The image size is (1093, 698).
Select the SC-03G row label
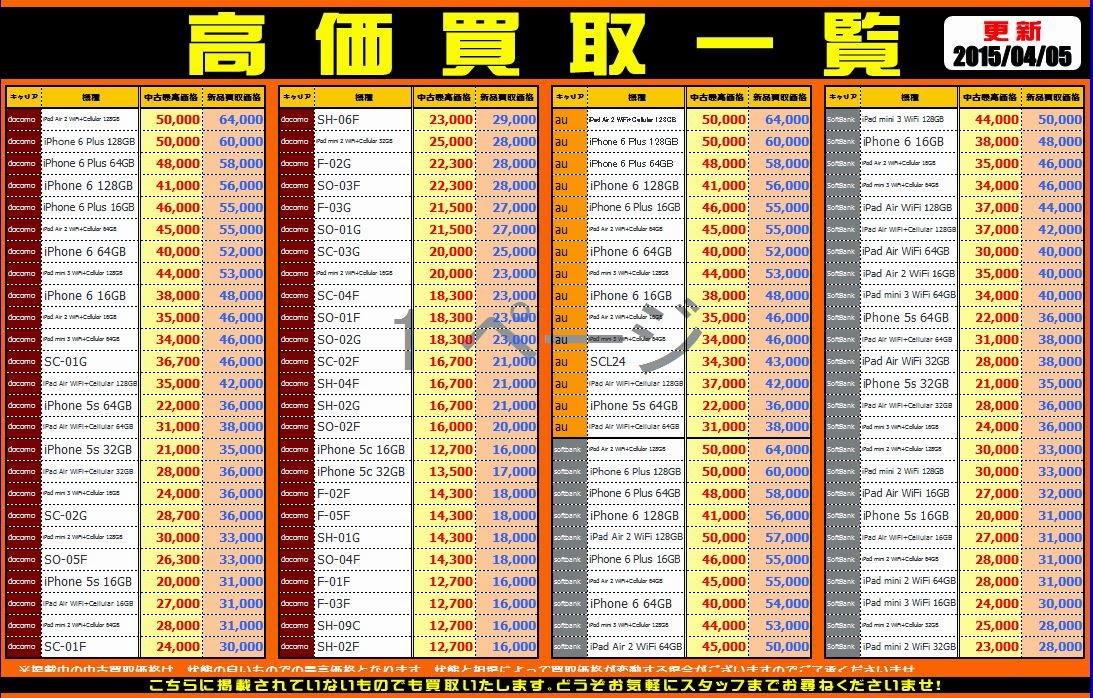[x=363, y=252]
